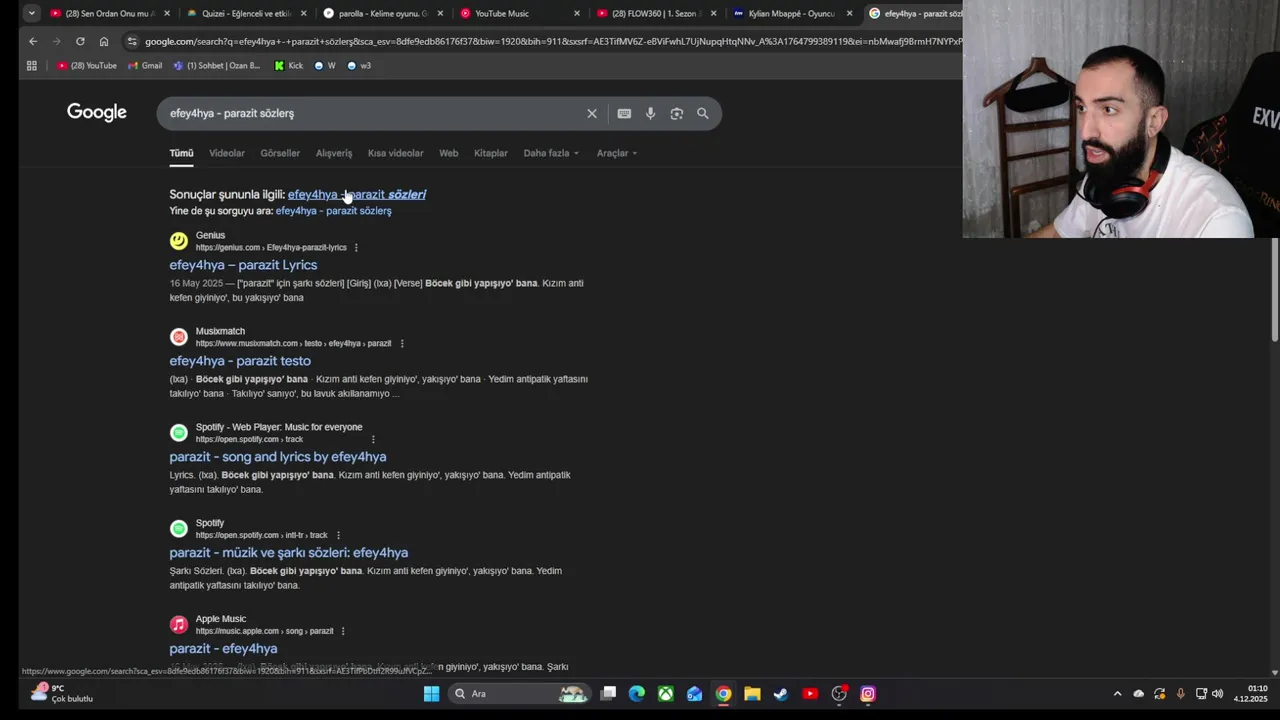Close the YouTube Music tab
Image resolution: width=1280 pixels, height=720 pixels.
coord(577,13)
